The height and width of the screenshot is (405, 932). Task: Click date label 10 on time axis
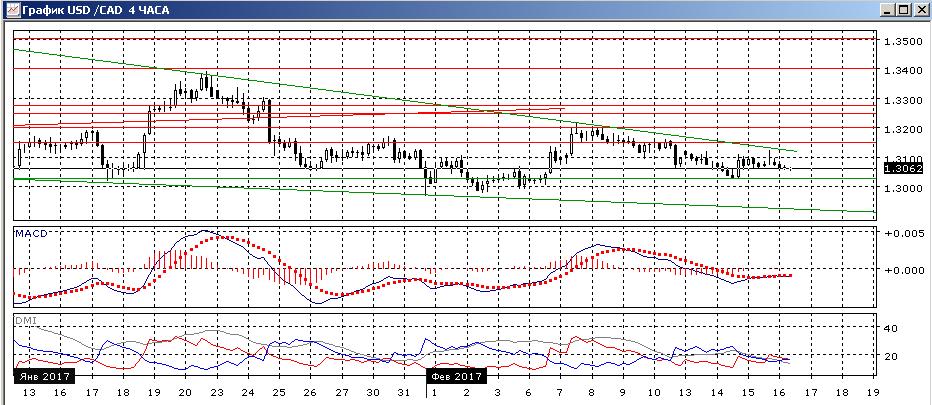tap(653, 393)
